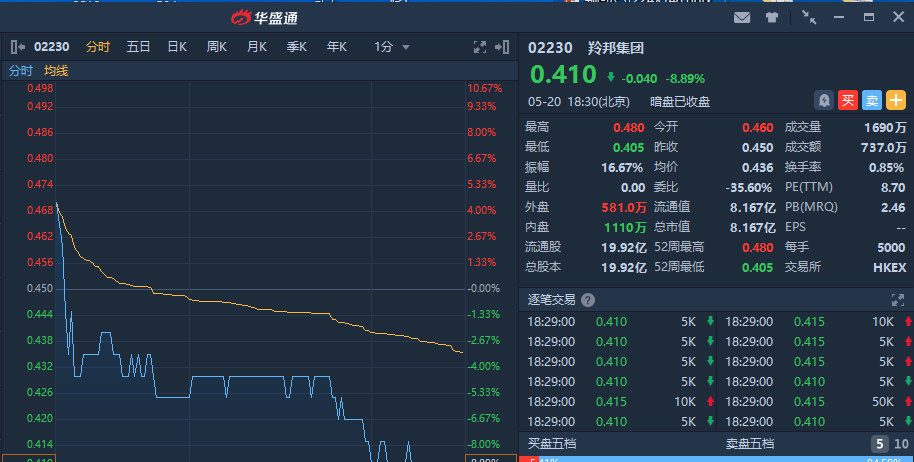Click the 均价 value 0.436
914x462 pixels.
point(757,168)
